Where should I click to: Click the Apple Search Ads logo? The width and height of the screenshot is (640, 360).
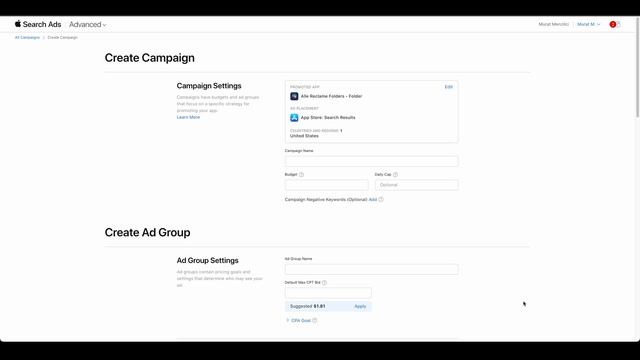coord(38,24)
